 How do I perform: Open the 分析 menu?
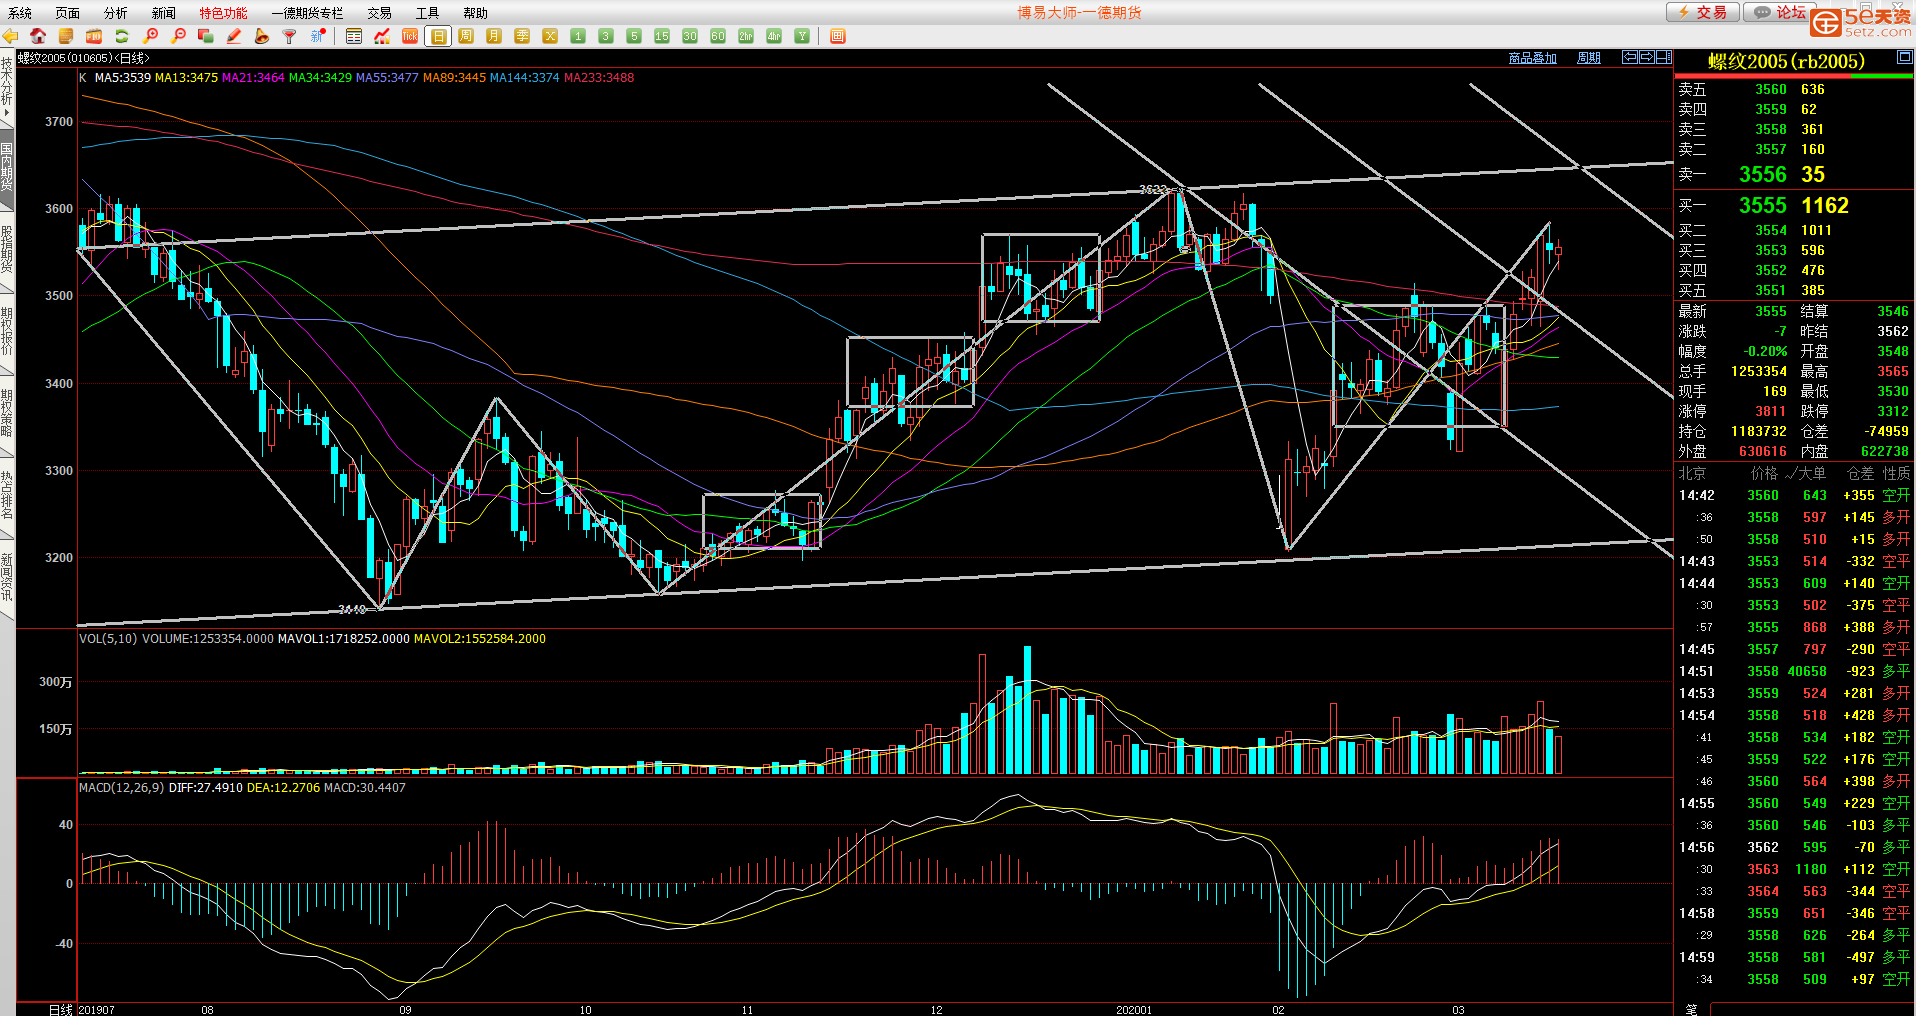(116, 13)
